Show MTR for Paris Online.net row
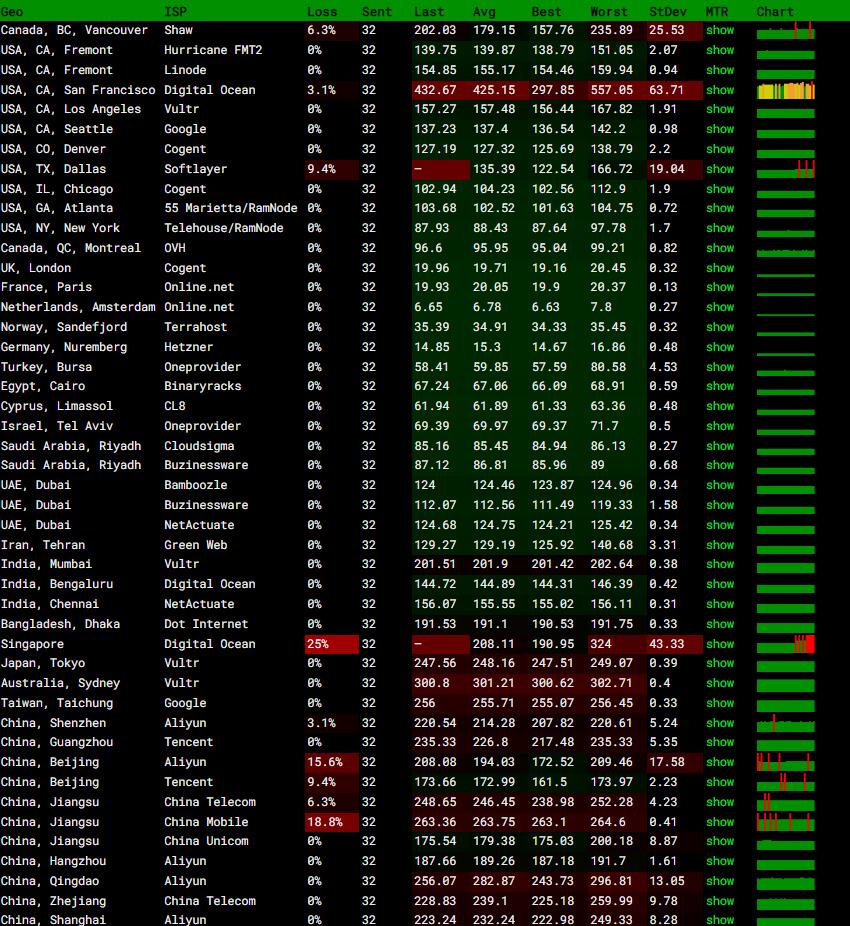 (x=720, y=287)
